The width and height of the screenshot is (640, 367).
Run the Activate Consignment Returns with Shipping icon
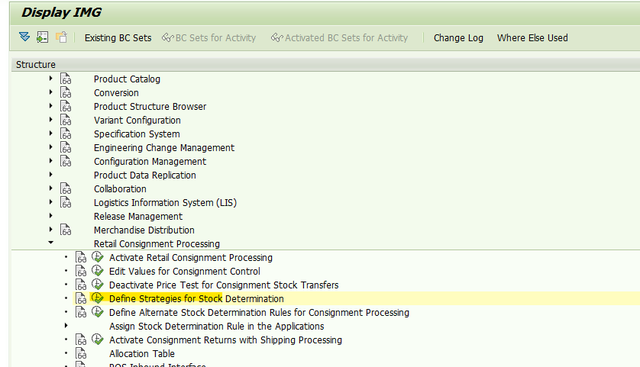point(97,340)
